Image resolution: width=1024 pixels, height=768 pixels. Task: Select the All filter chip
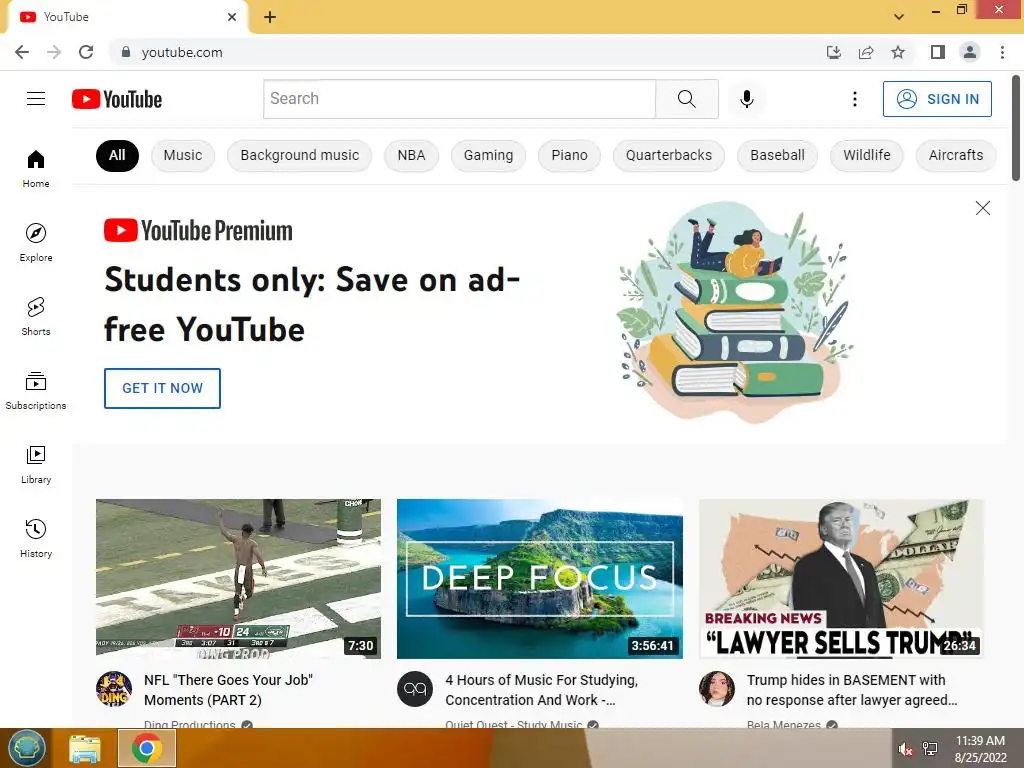(x=117, y=155)
